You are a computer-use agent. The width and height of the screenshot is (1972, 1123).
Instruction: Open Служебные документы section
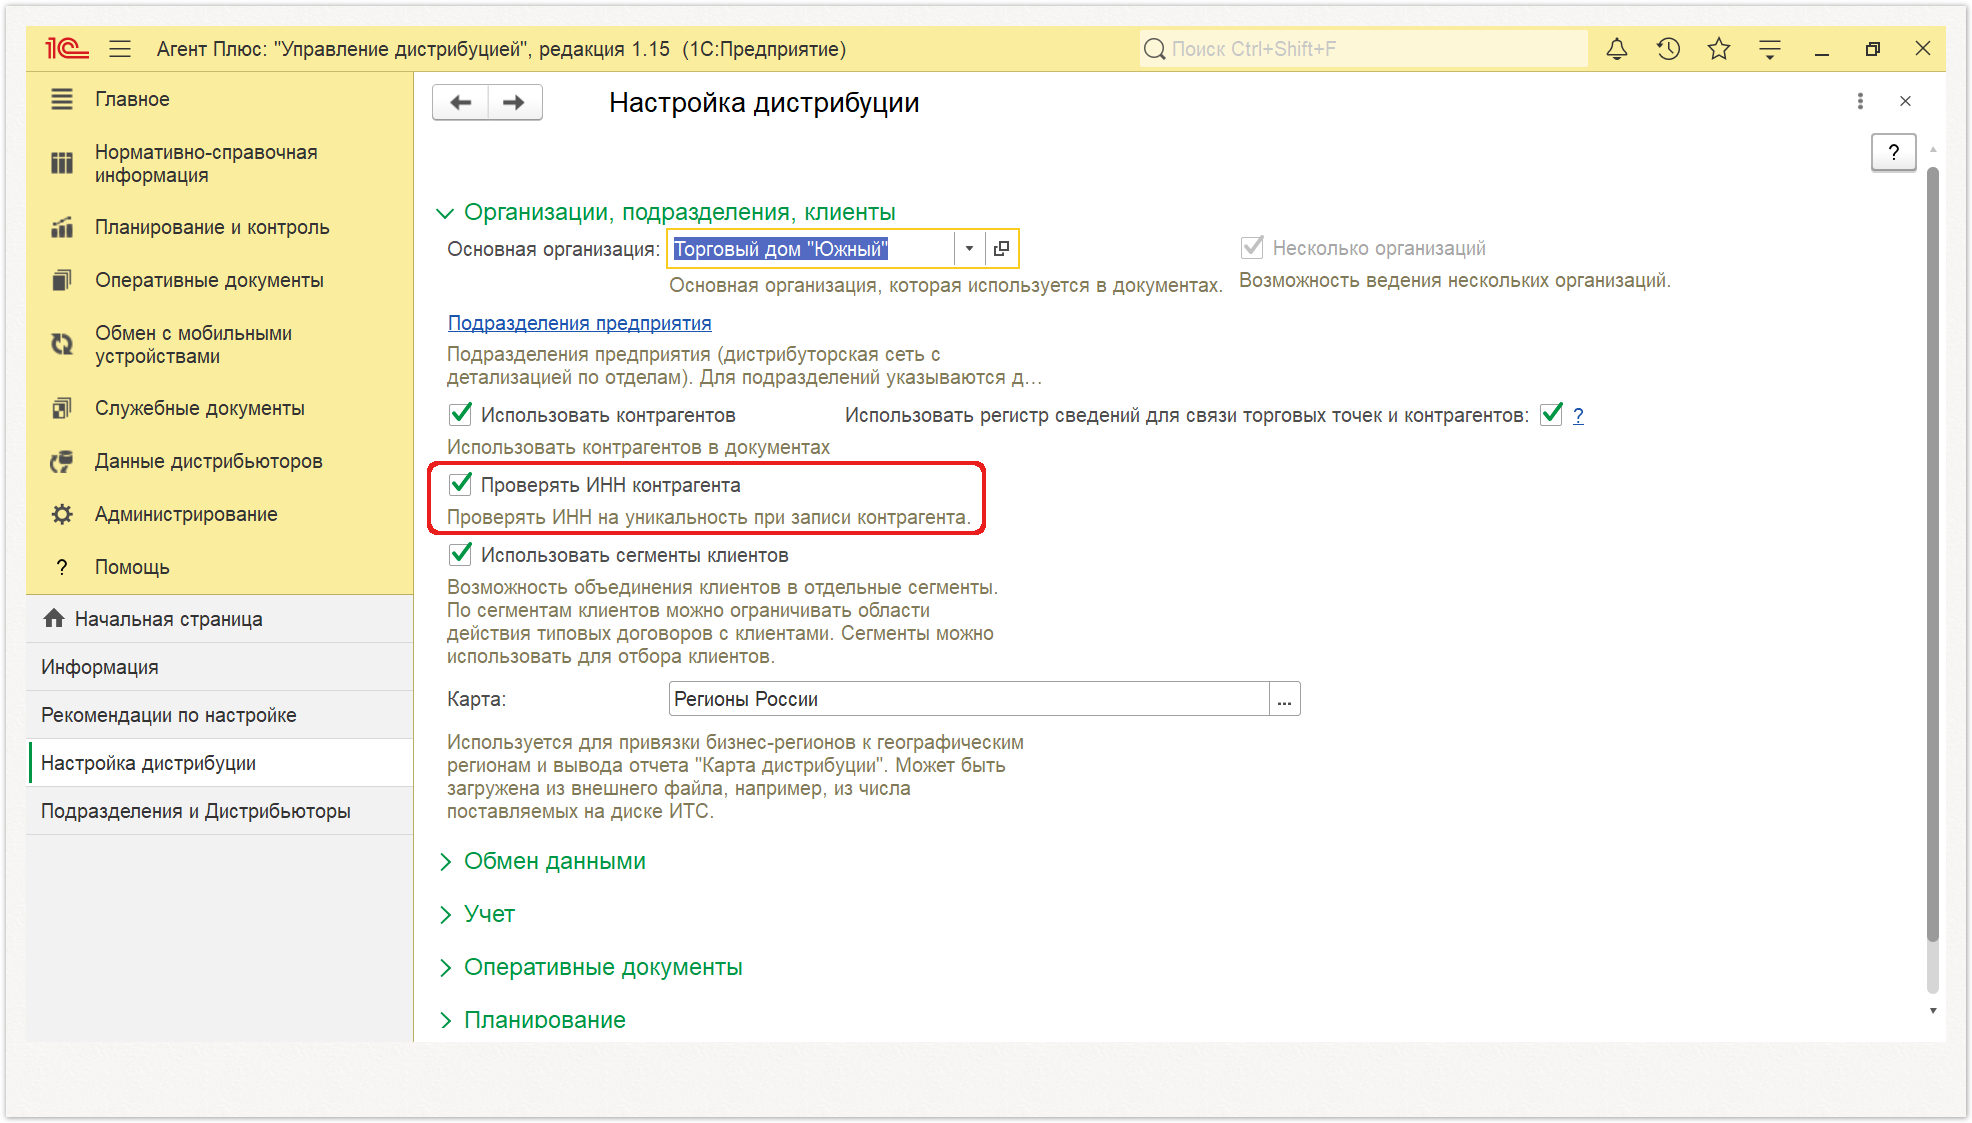[x=200, y=408]
